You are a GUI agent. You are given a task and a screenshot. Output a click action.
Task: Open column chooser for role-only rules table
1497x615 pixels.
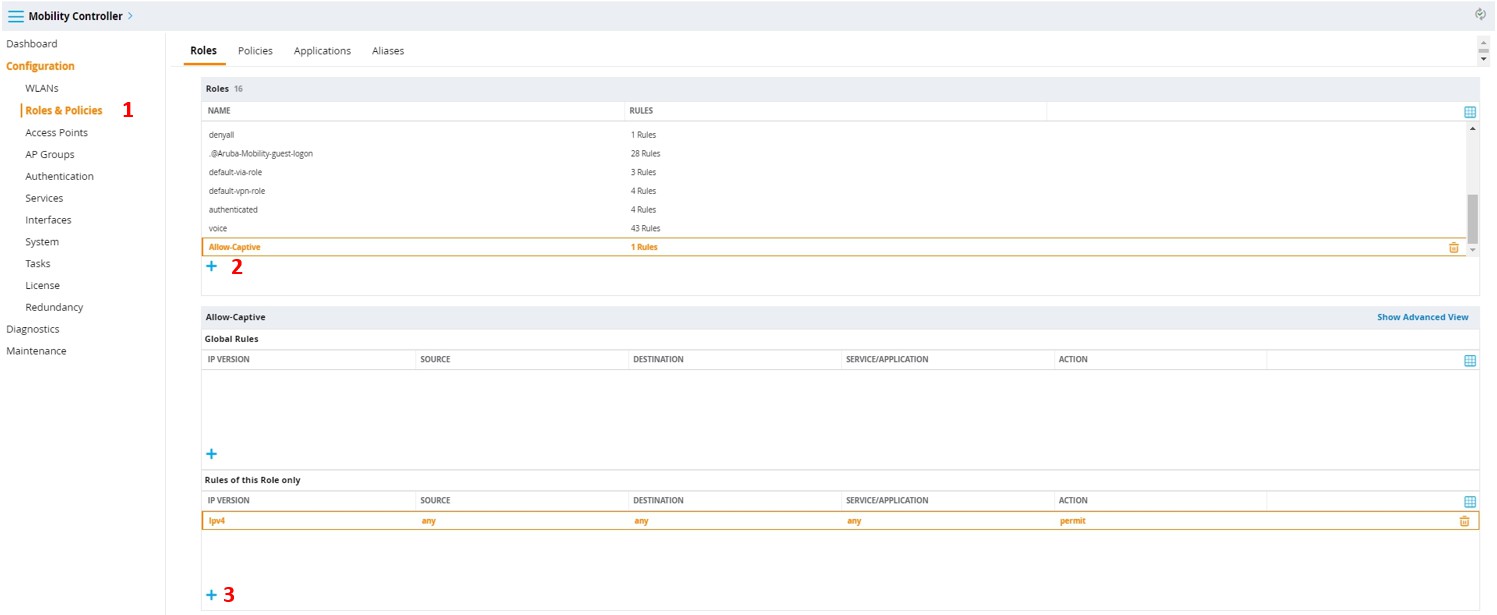click(1469, 501)
